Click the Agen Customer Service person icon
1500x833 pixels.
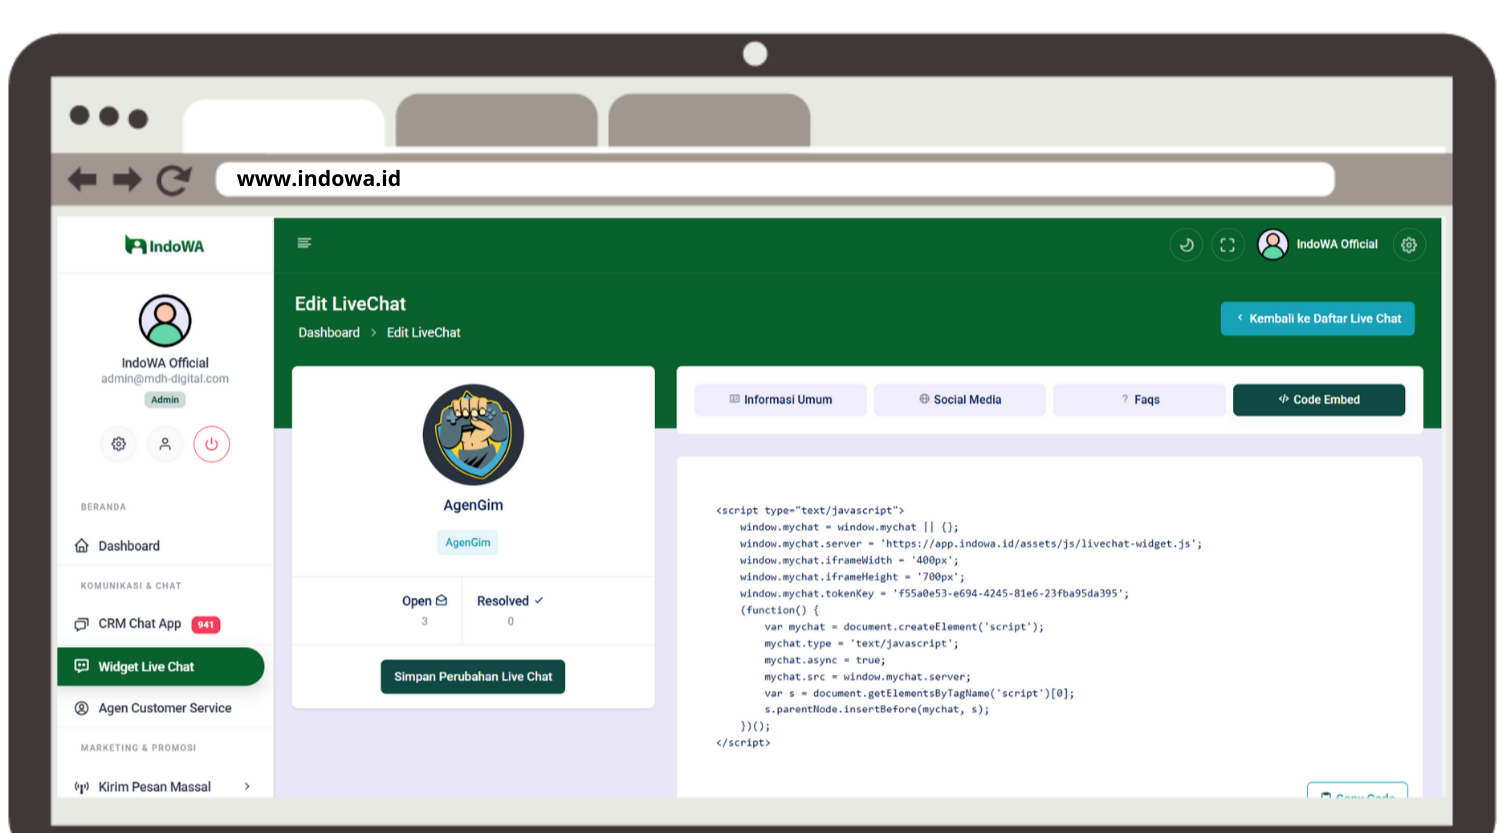tap(82, 708)
